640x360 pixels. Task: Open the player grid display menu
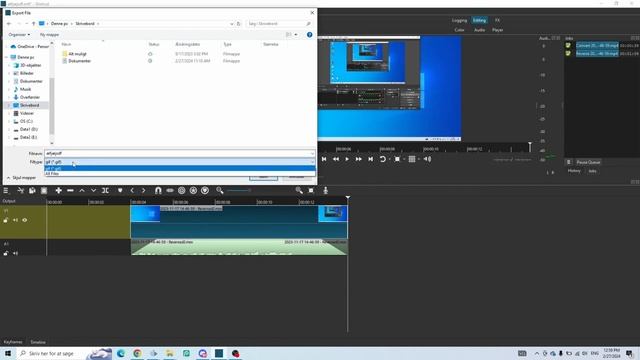[x=412, y=159]
